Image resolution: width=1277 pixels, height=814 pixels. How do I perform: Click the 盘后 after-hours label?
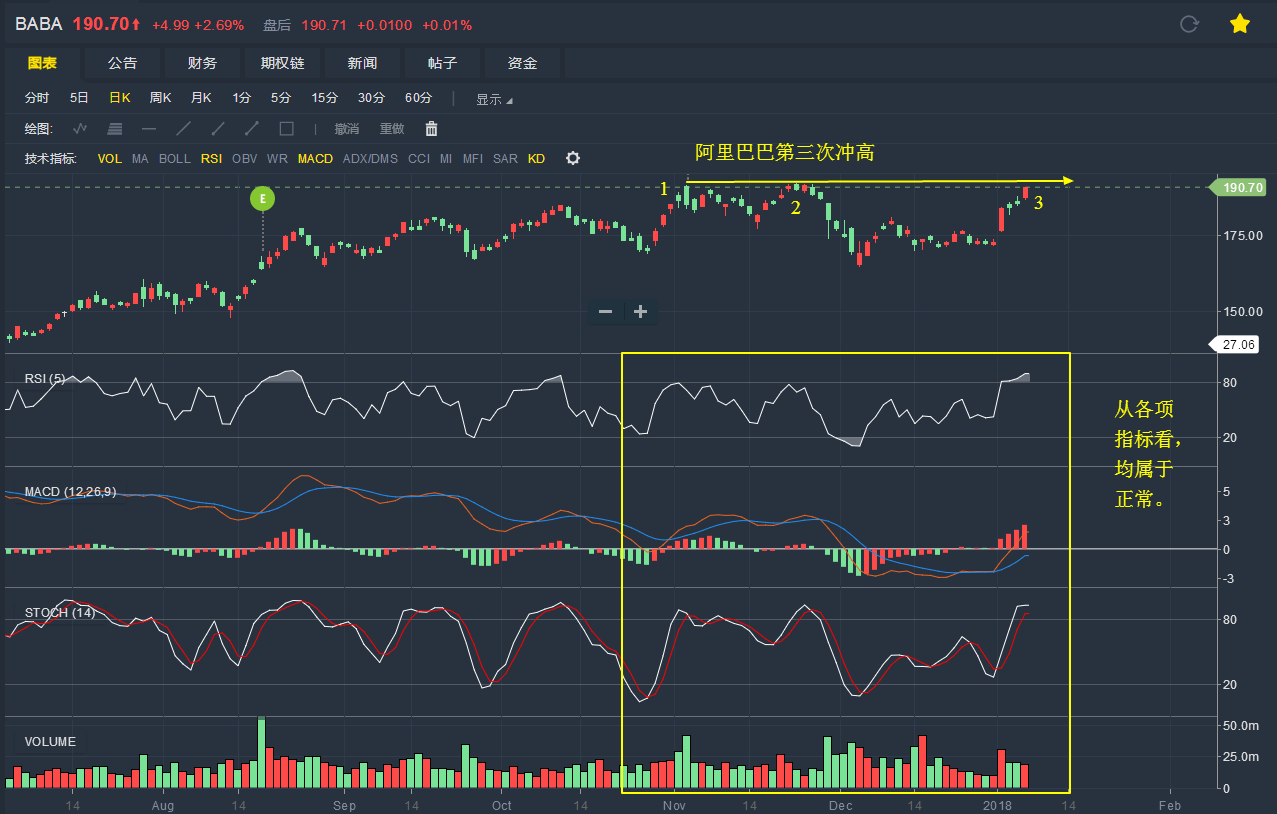(x=277, y=25)
